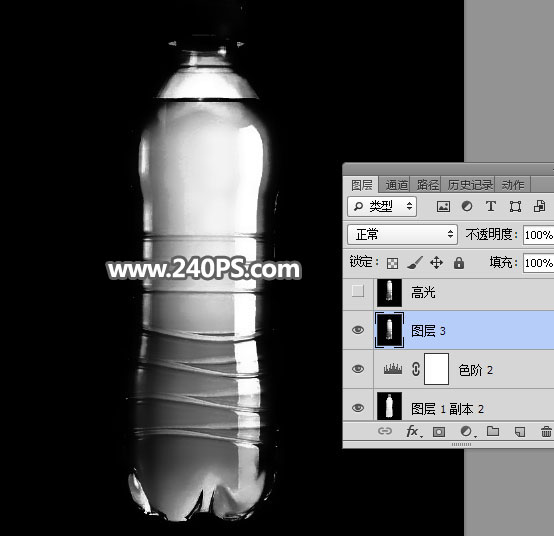The height and width of the screenshot is (536, 554).
Task: Open the 类型 filter type dropdown
Action: click(382, 206)
